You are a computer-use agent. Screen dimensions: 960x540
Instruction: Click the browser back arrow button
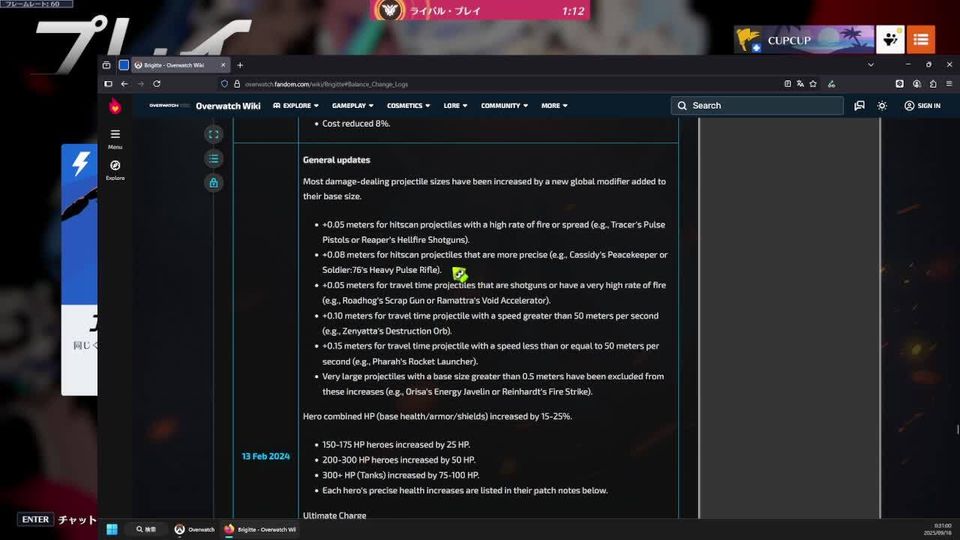(x=124, y=84)
